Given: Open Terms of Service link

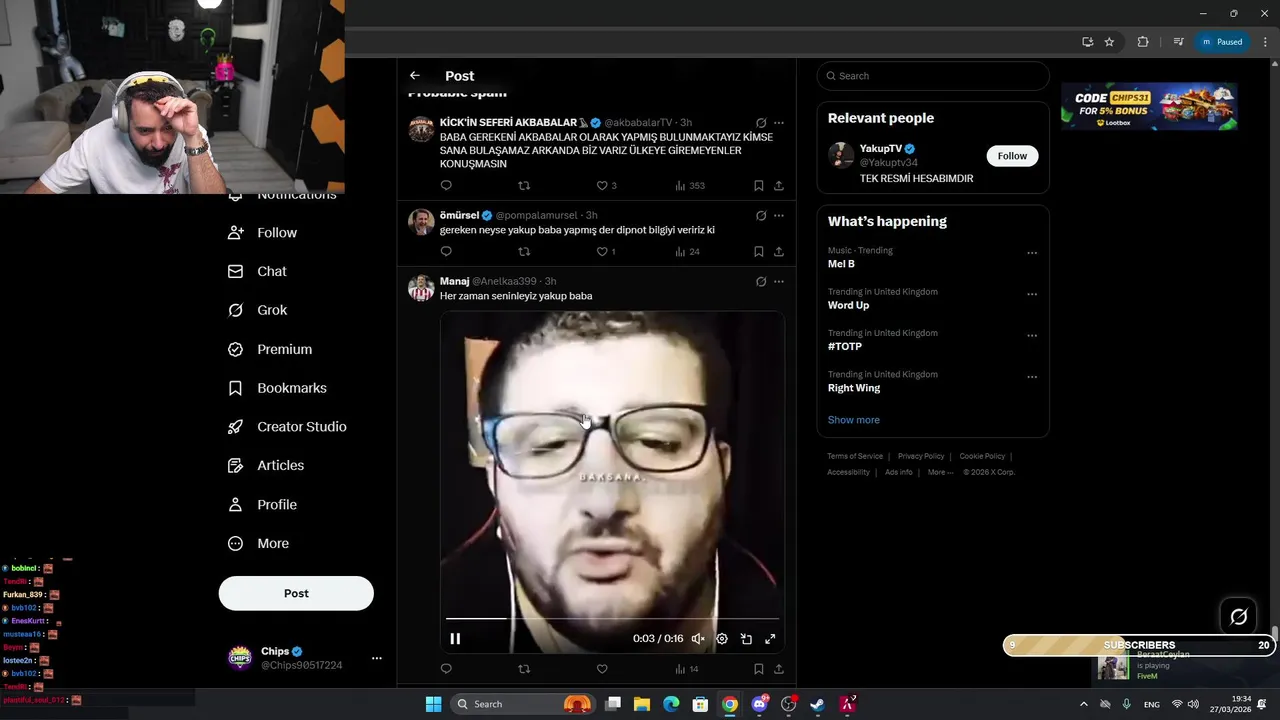Looking at the screenshot, I should pos(855,456).
